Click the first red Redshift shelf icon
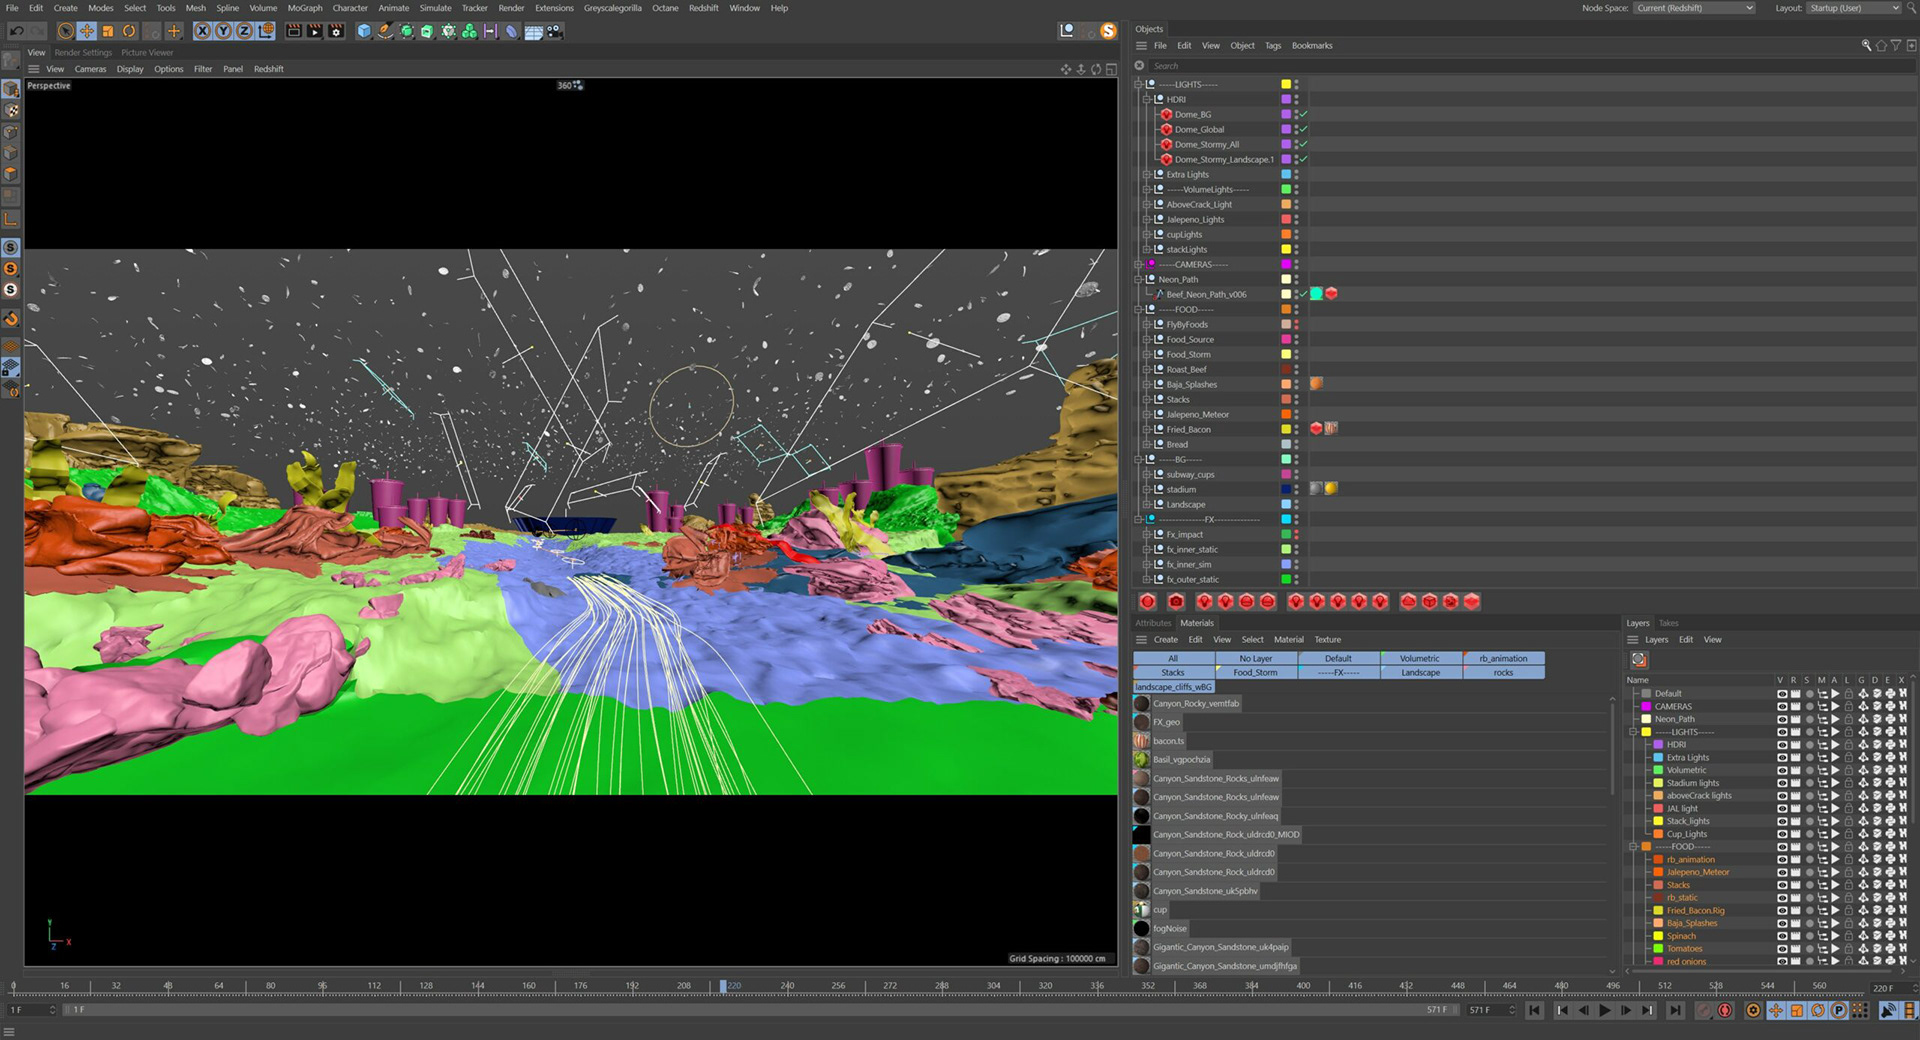The width and height of the screenshot is (1920, 1040). (1148, 601)
